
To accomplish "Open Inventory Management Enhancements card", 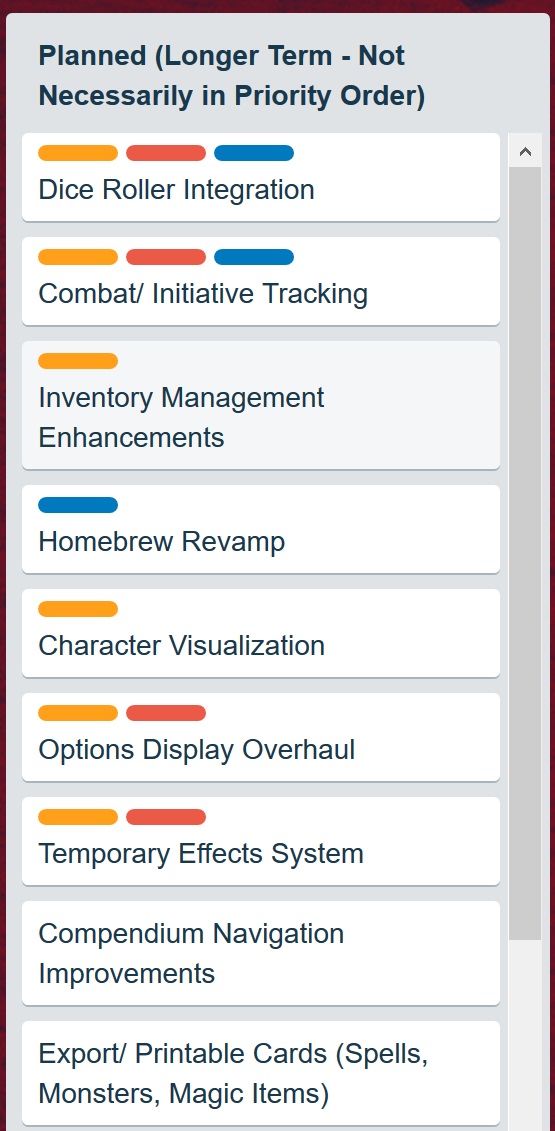I will 261,405.
